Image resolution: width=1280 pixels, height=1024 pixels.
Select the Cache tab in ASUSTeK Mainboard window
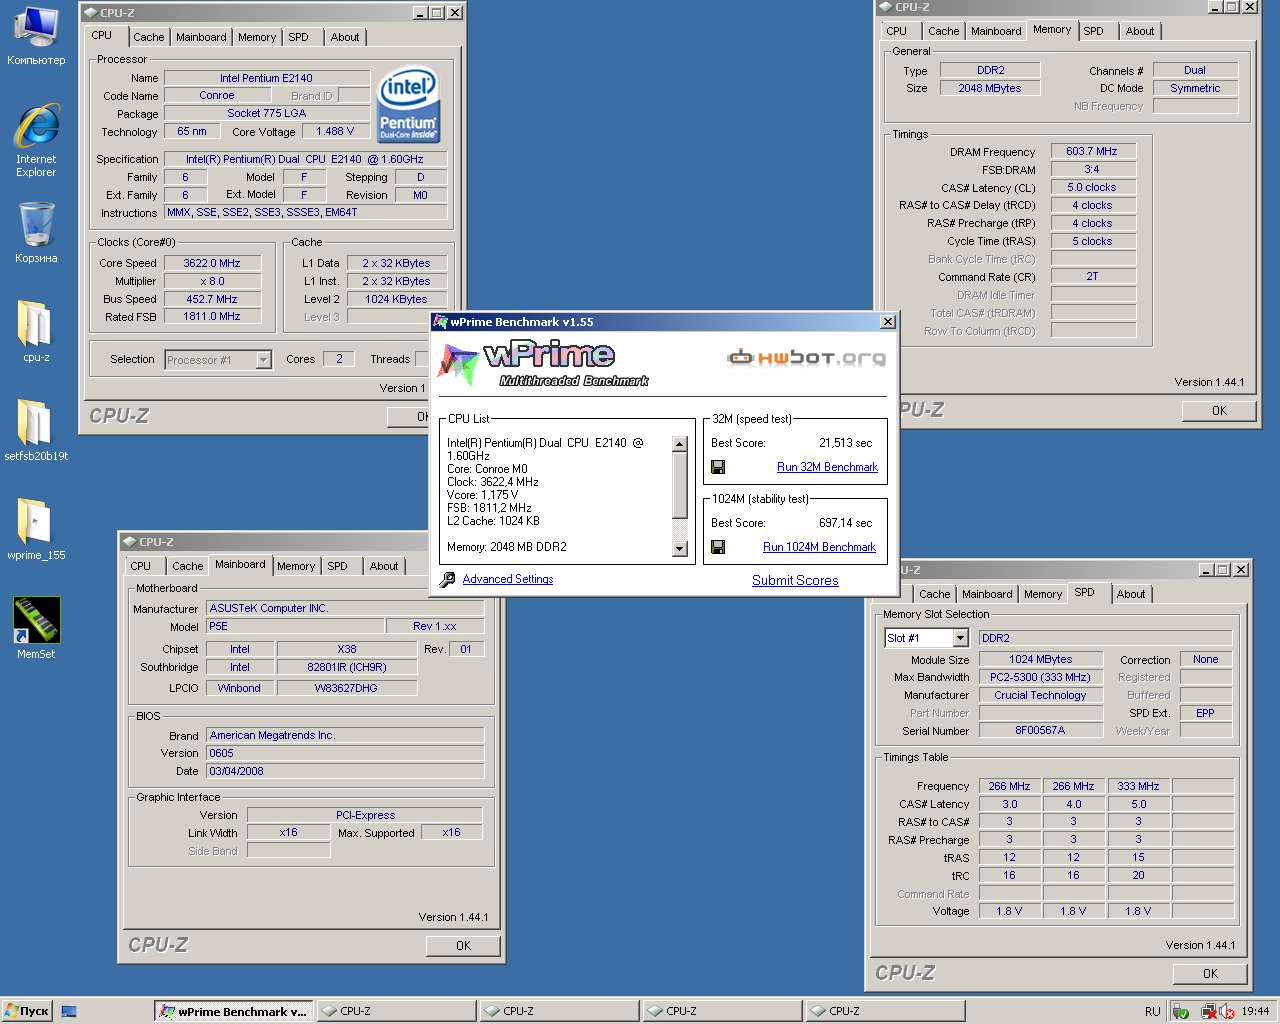pos(188,566)
